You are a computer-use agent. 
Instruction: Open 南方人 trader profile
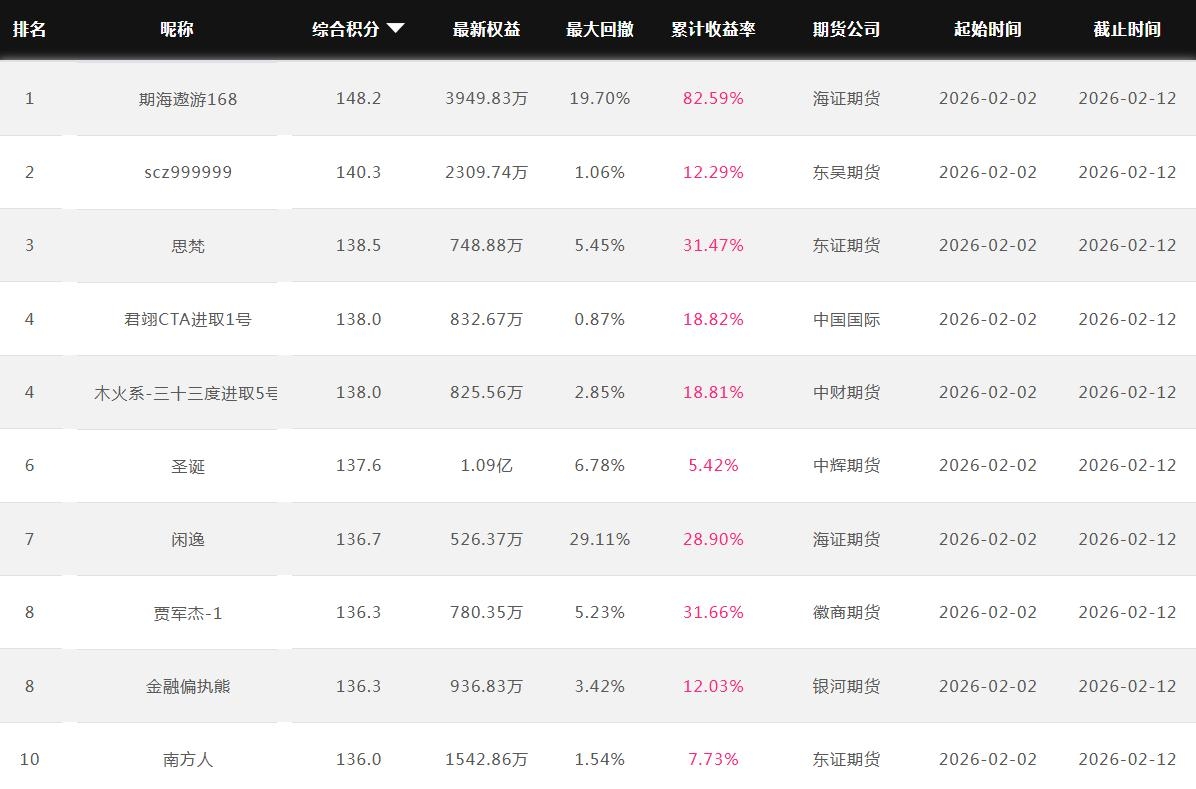(188, 760)
